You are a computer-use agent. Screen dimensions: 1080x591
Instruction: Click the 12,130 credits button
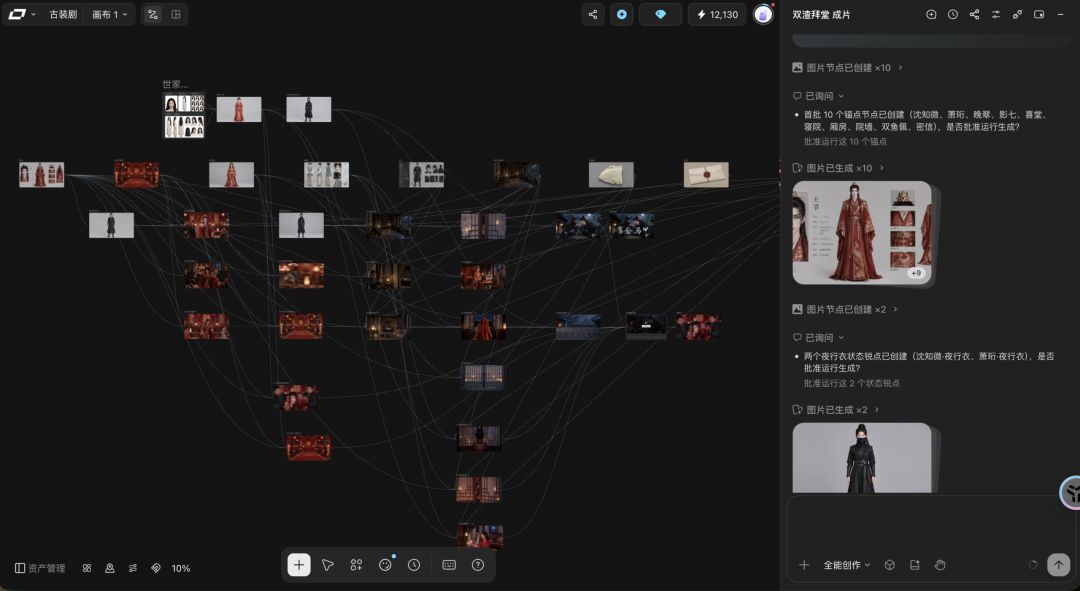pyautogui.click(x=717, y=14)
